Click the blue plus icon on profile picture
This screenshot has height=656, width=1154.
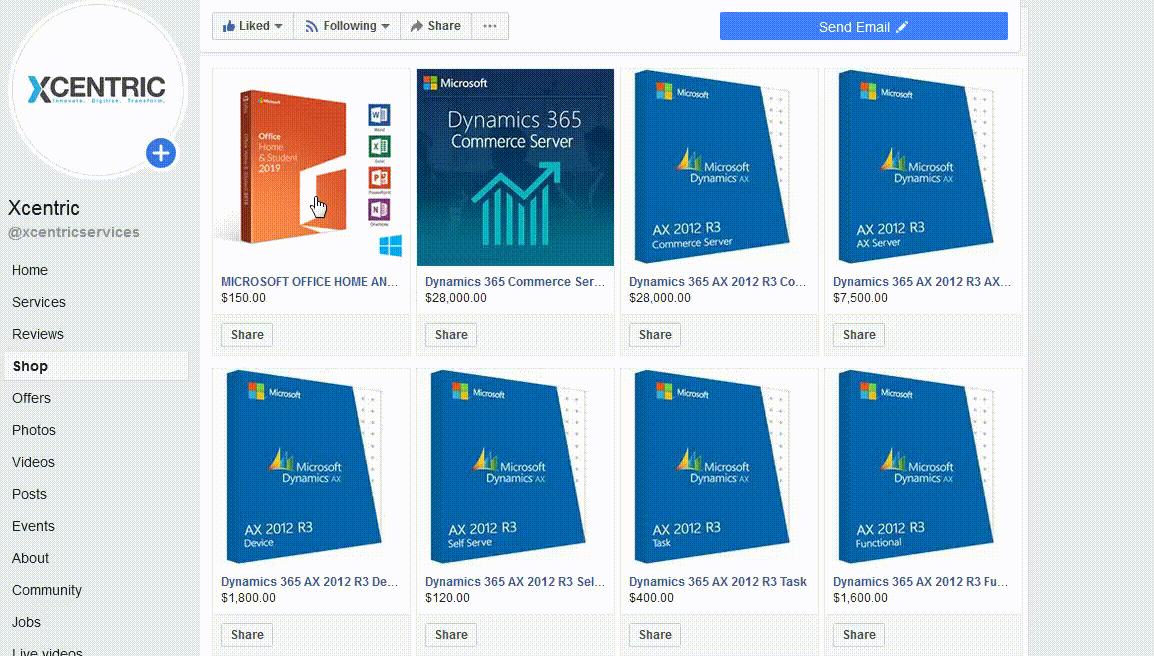tap(161, 153)
